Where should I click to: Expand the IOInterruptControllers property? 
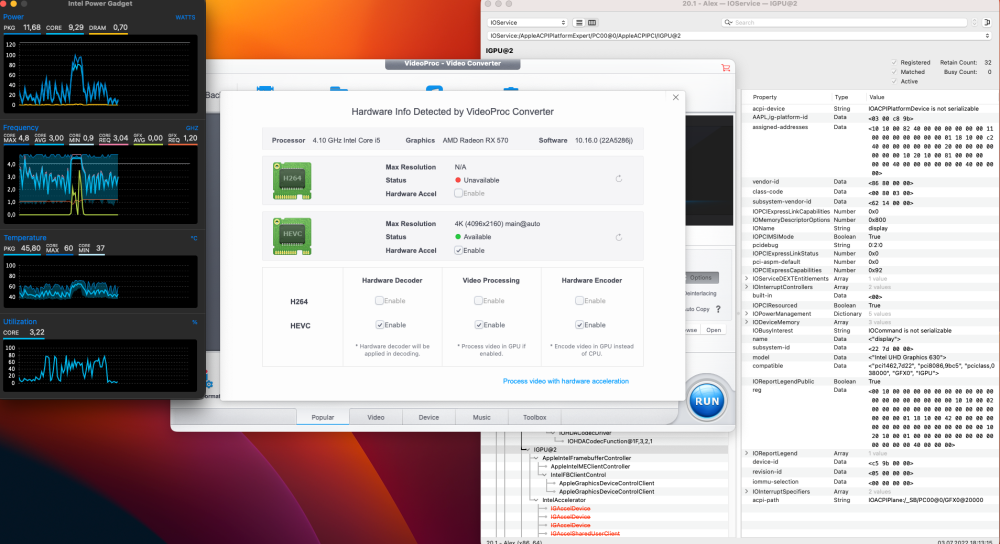(x=746, y=287)
